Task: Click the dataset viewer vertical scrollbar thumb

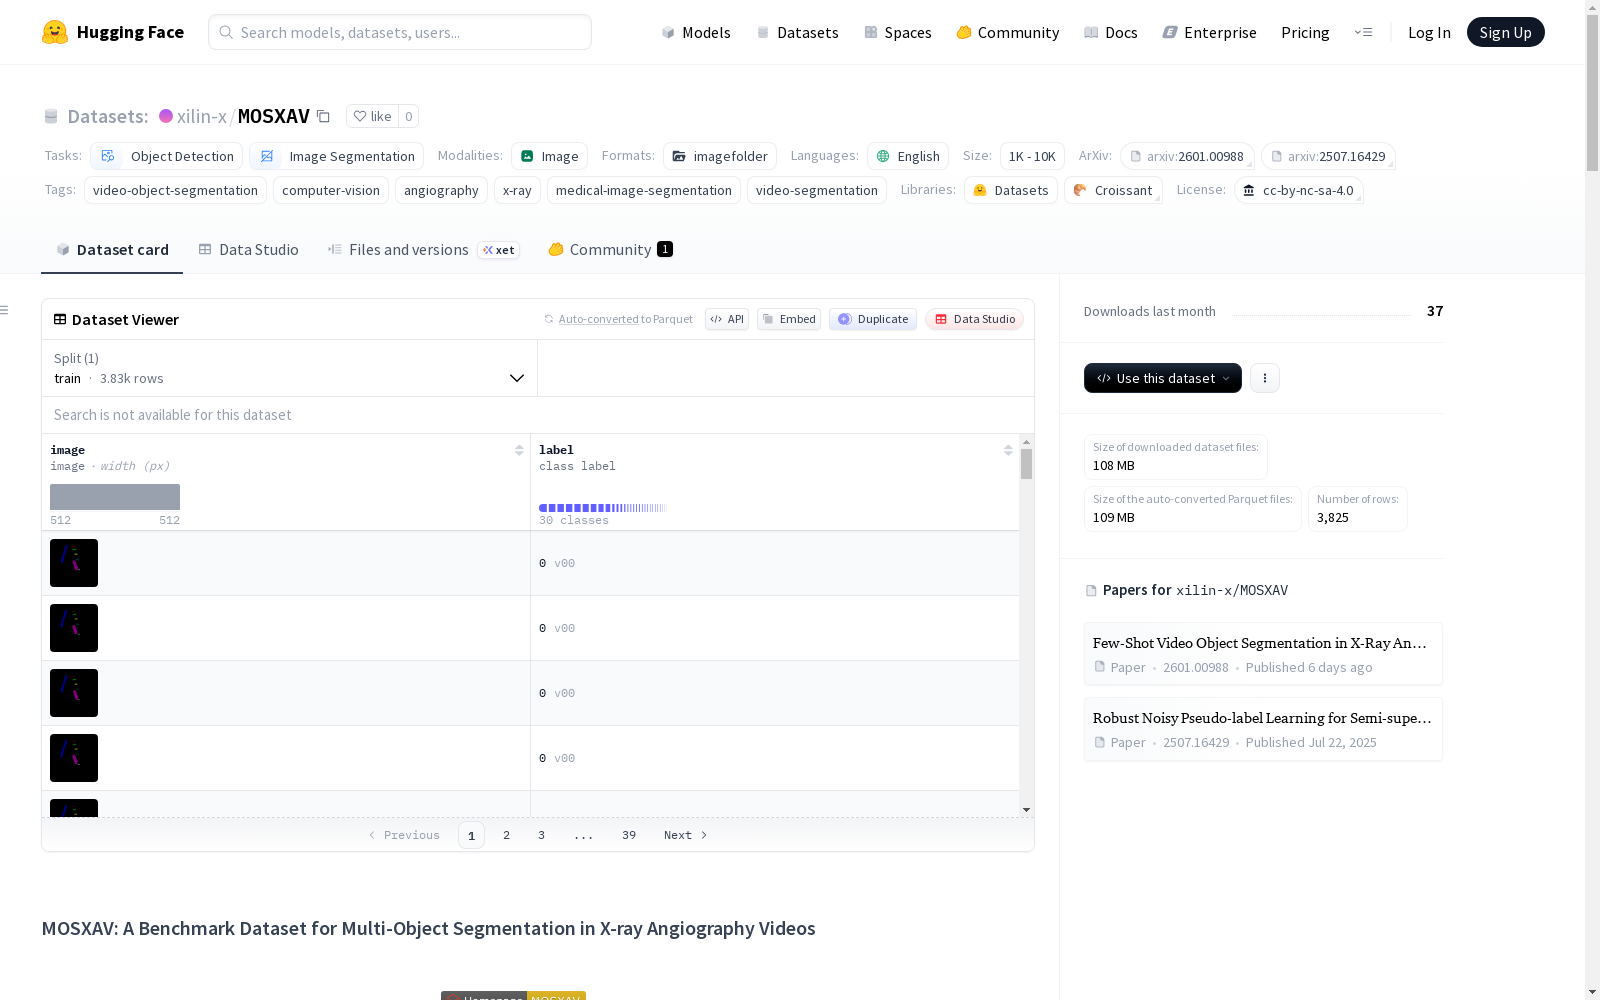Action: (x=1026, y=464)
